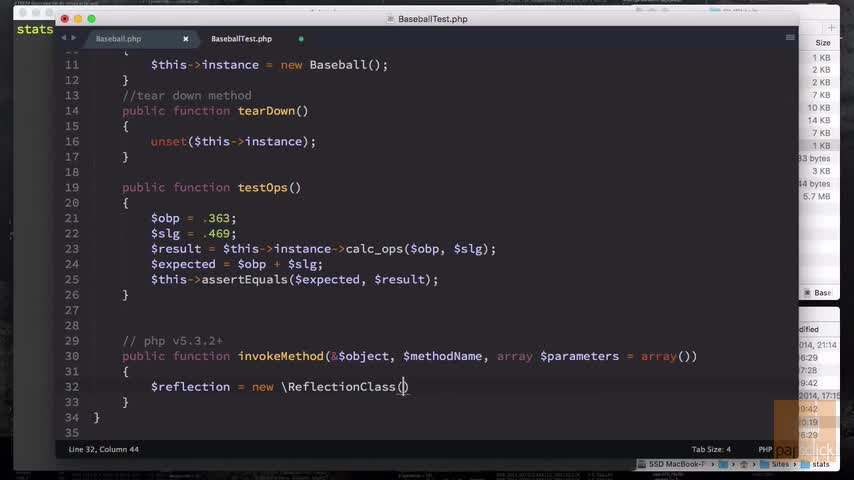Place the cursor on the tearDown function name
This screenshot has height=480, width=854.
click(266, 111)
